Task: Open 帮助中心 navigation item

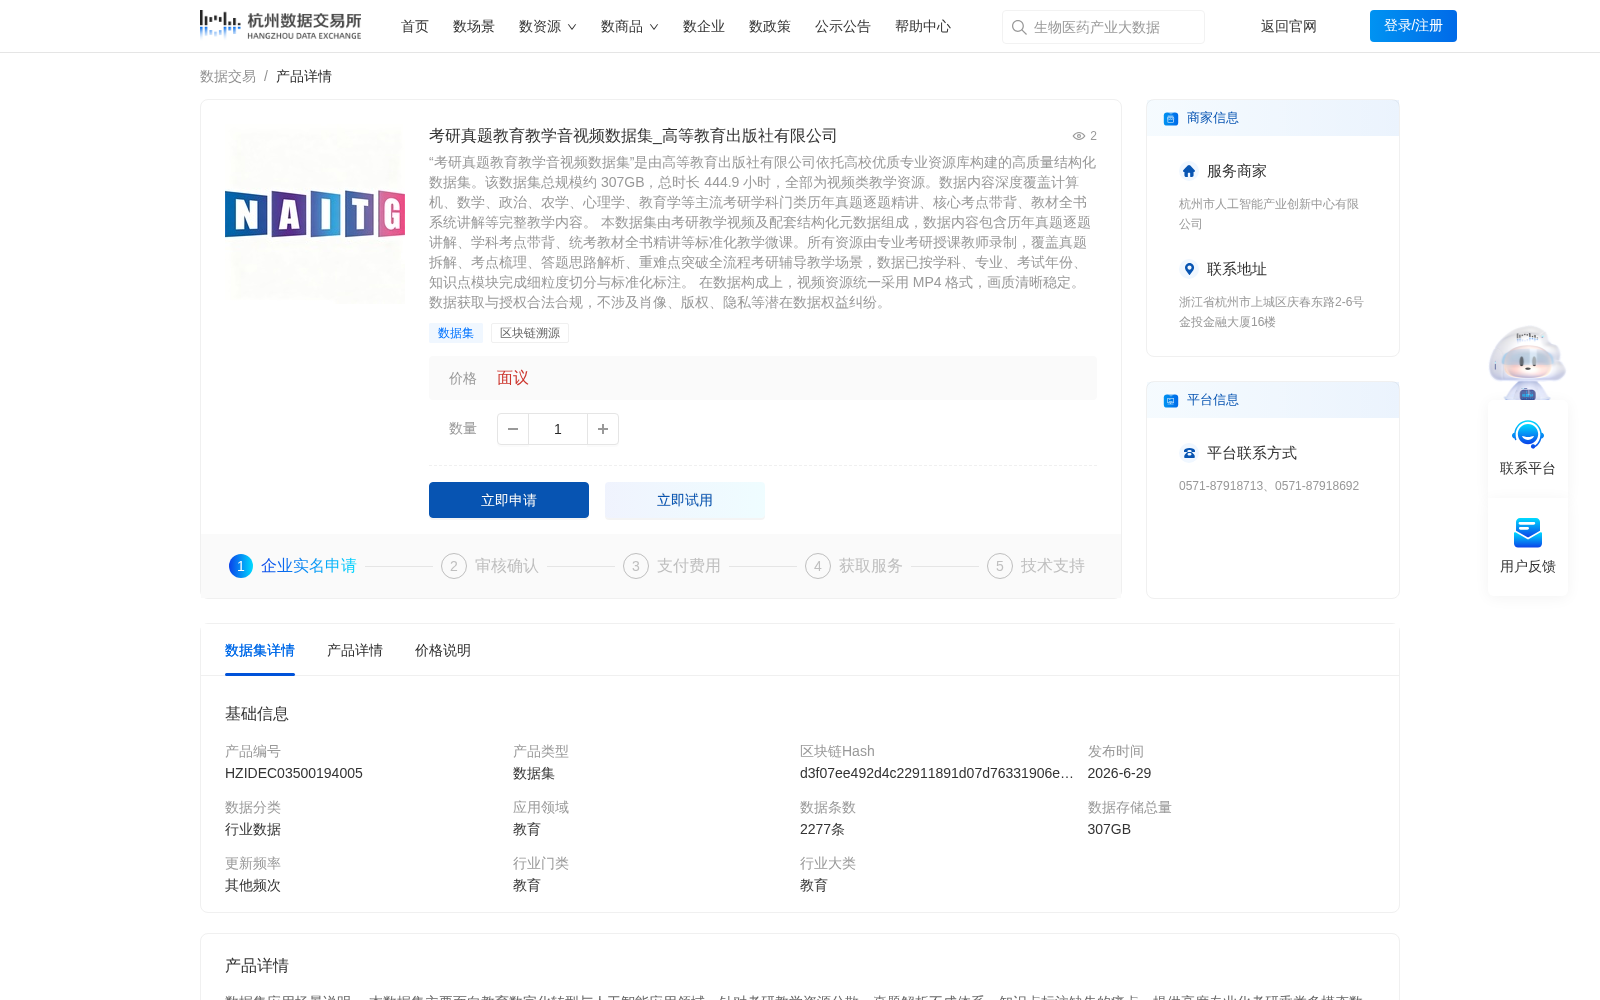Action: [x=923, y=27]
